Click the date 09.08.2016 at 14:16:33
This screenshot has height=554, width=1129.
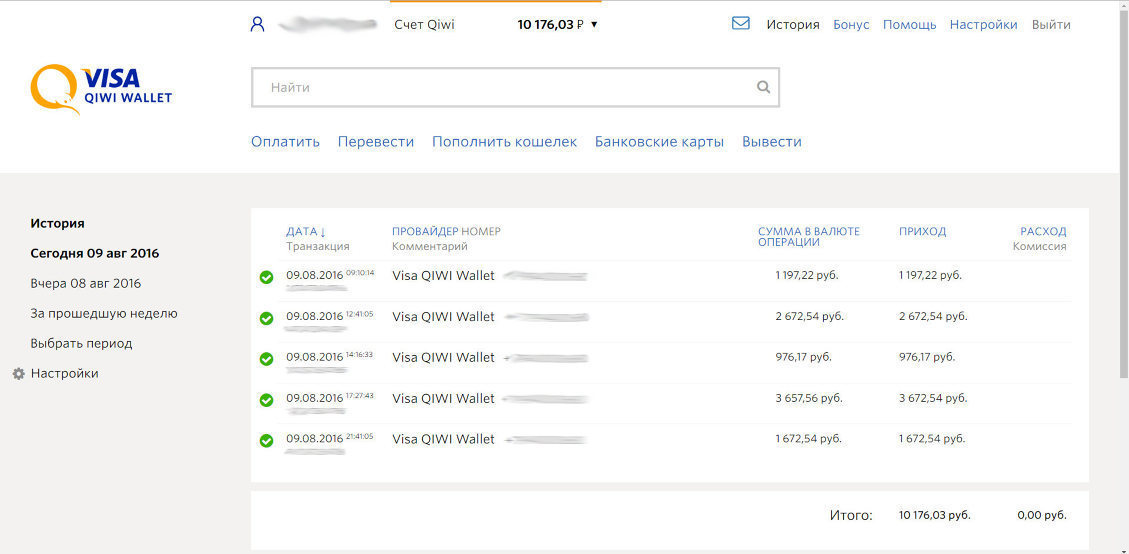click(x=315, y=357)
